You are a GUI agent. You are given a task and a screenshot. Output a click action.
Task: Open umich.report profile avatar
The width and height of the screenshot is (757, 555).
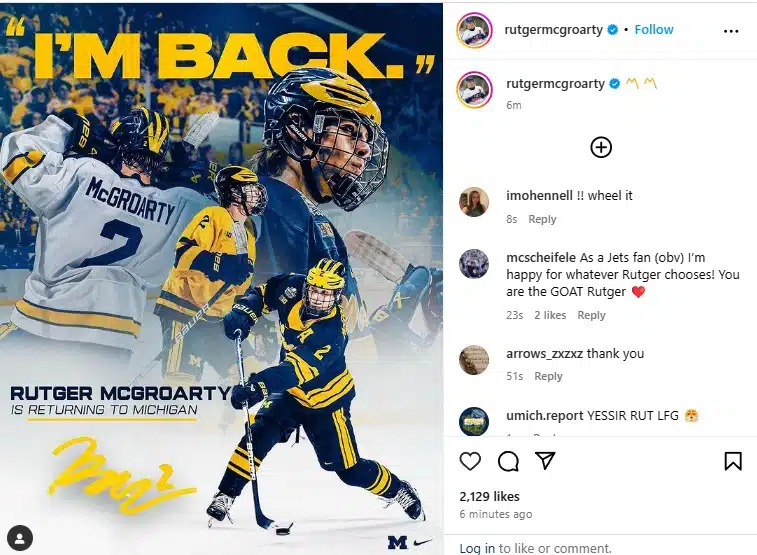[x=474, y=421]
